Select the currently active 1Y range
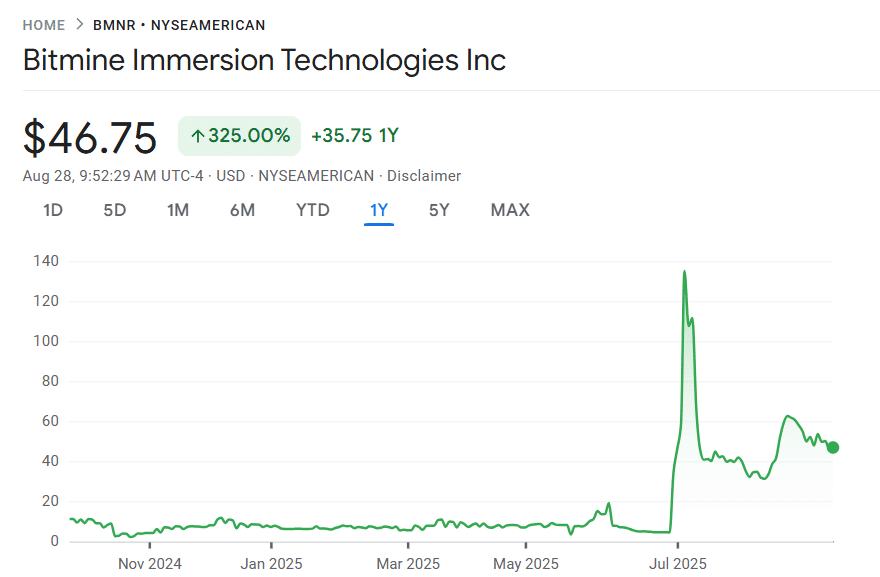 [378, 210]
